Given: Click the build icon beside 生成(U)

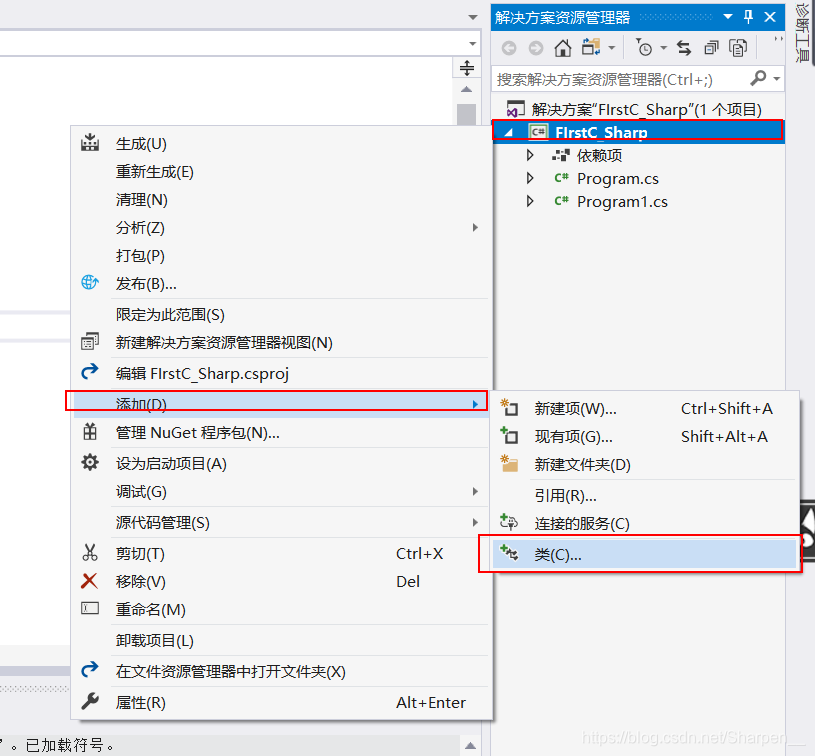Looking at the screenshot, I should coord(90,142).
